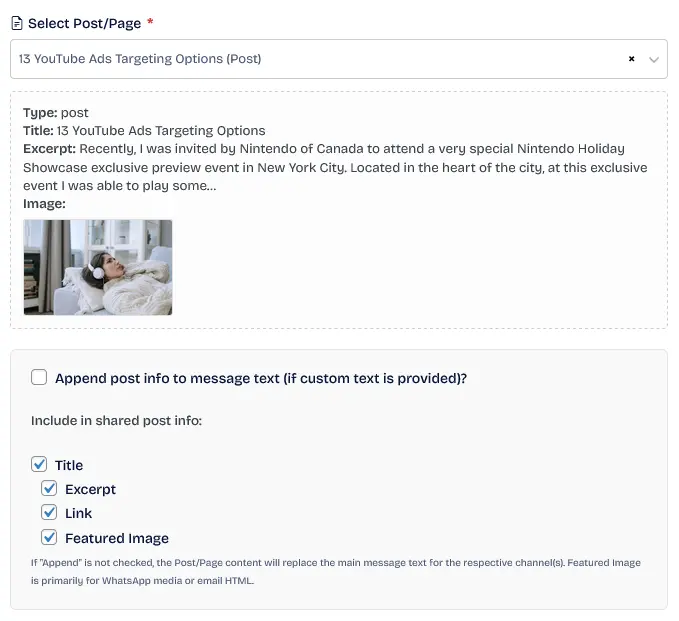This screenshot has height=621, width=679.
Task: Toggle the Link checkbox off
Action: pos(49,512)
